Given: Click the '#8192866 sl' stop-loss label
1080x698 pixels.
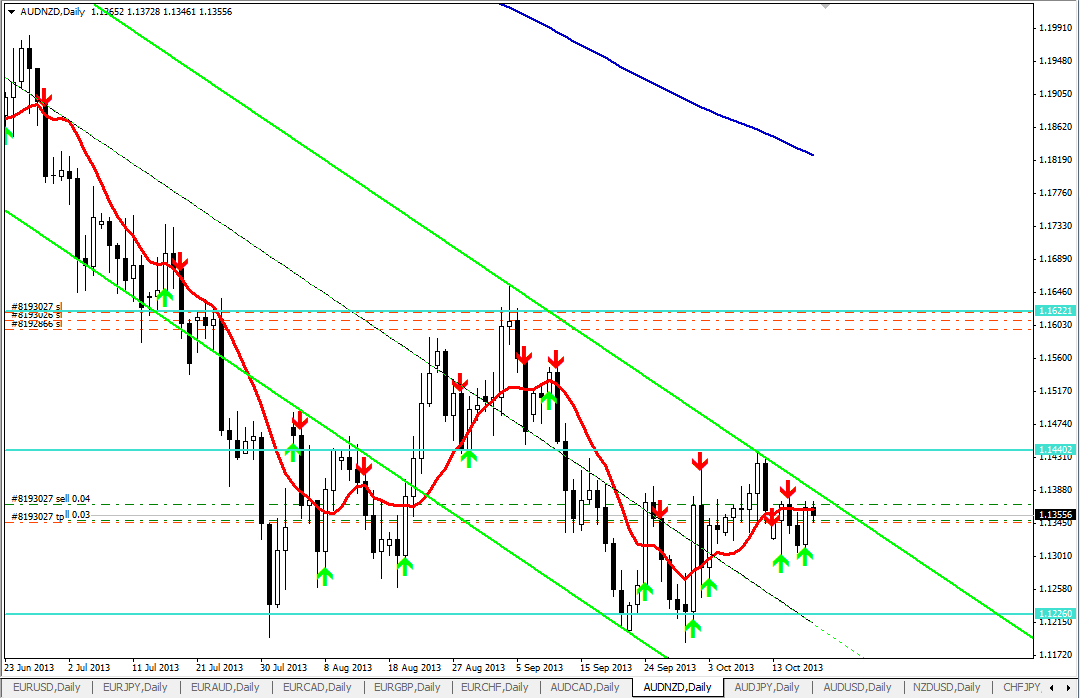Looking at the screenshot, I should (x=37, y=323).
